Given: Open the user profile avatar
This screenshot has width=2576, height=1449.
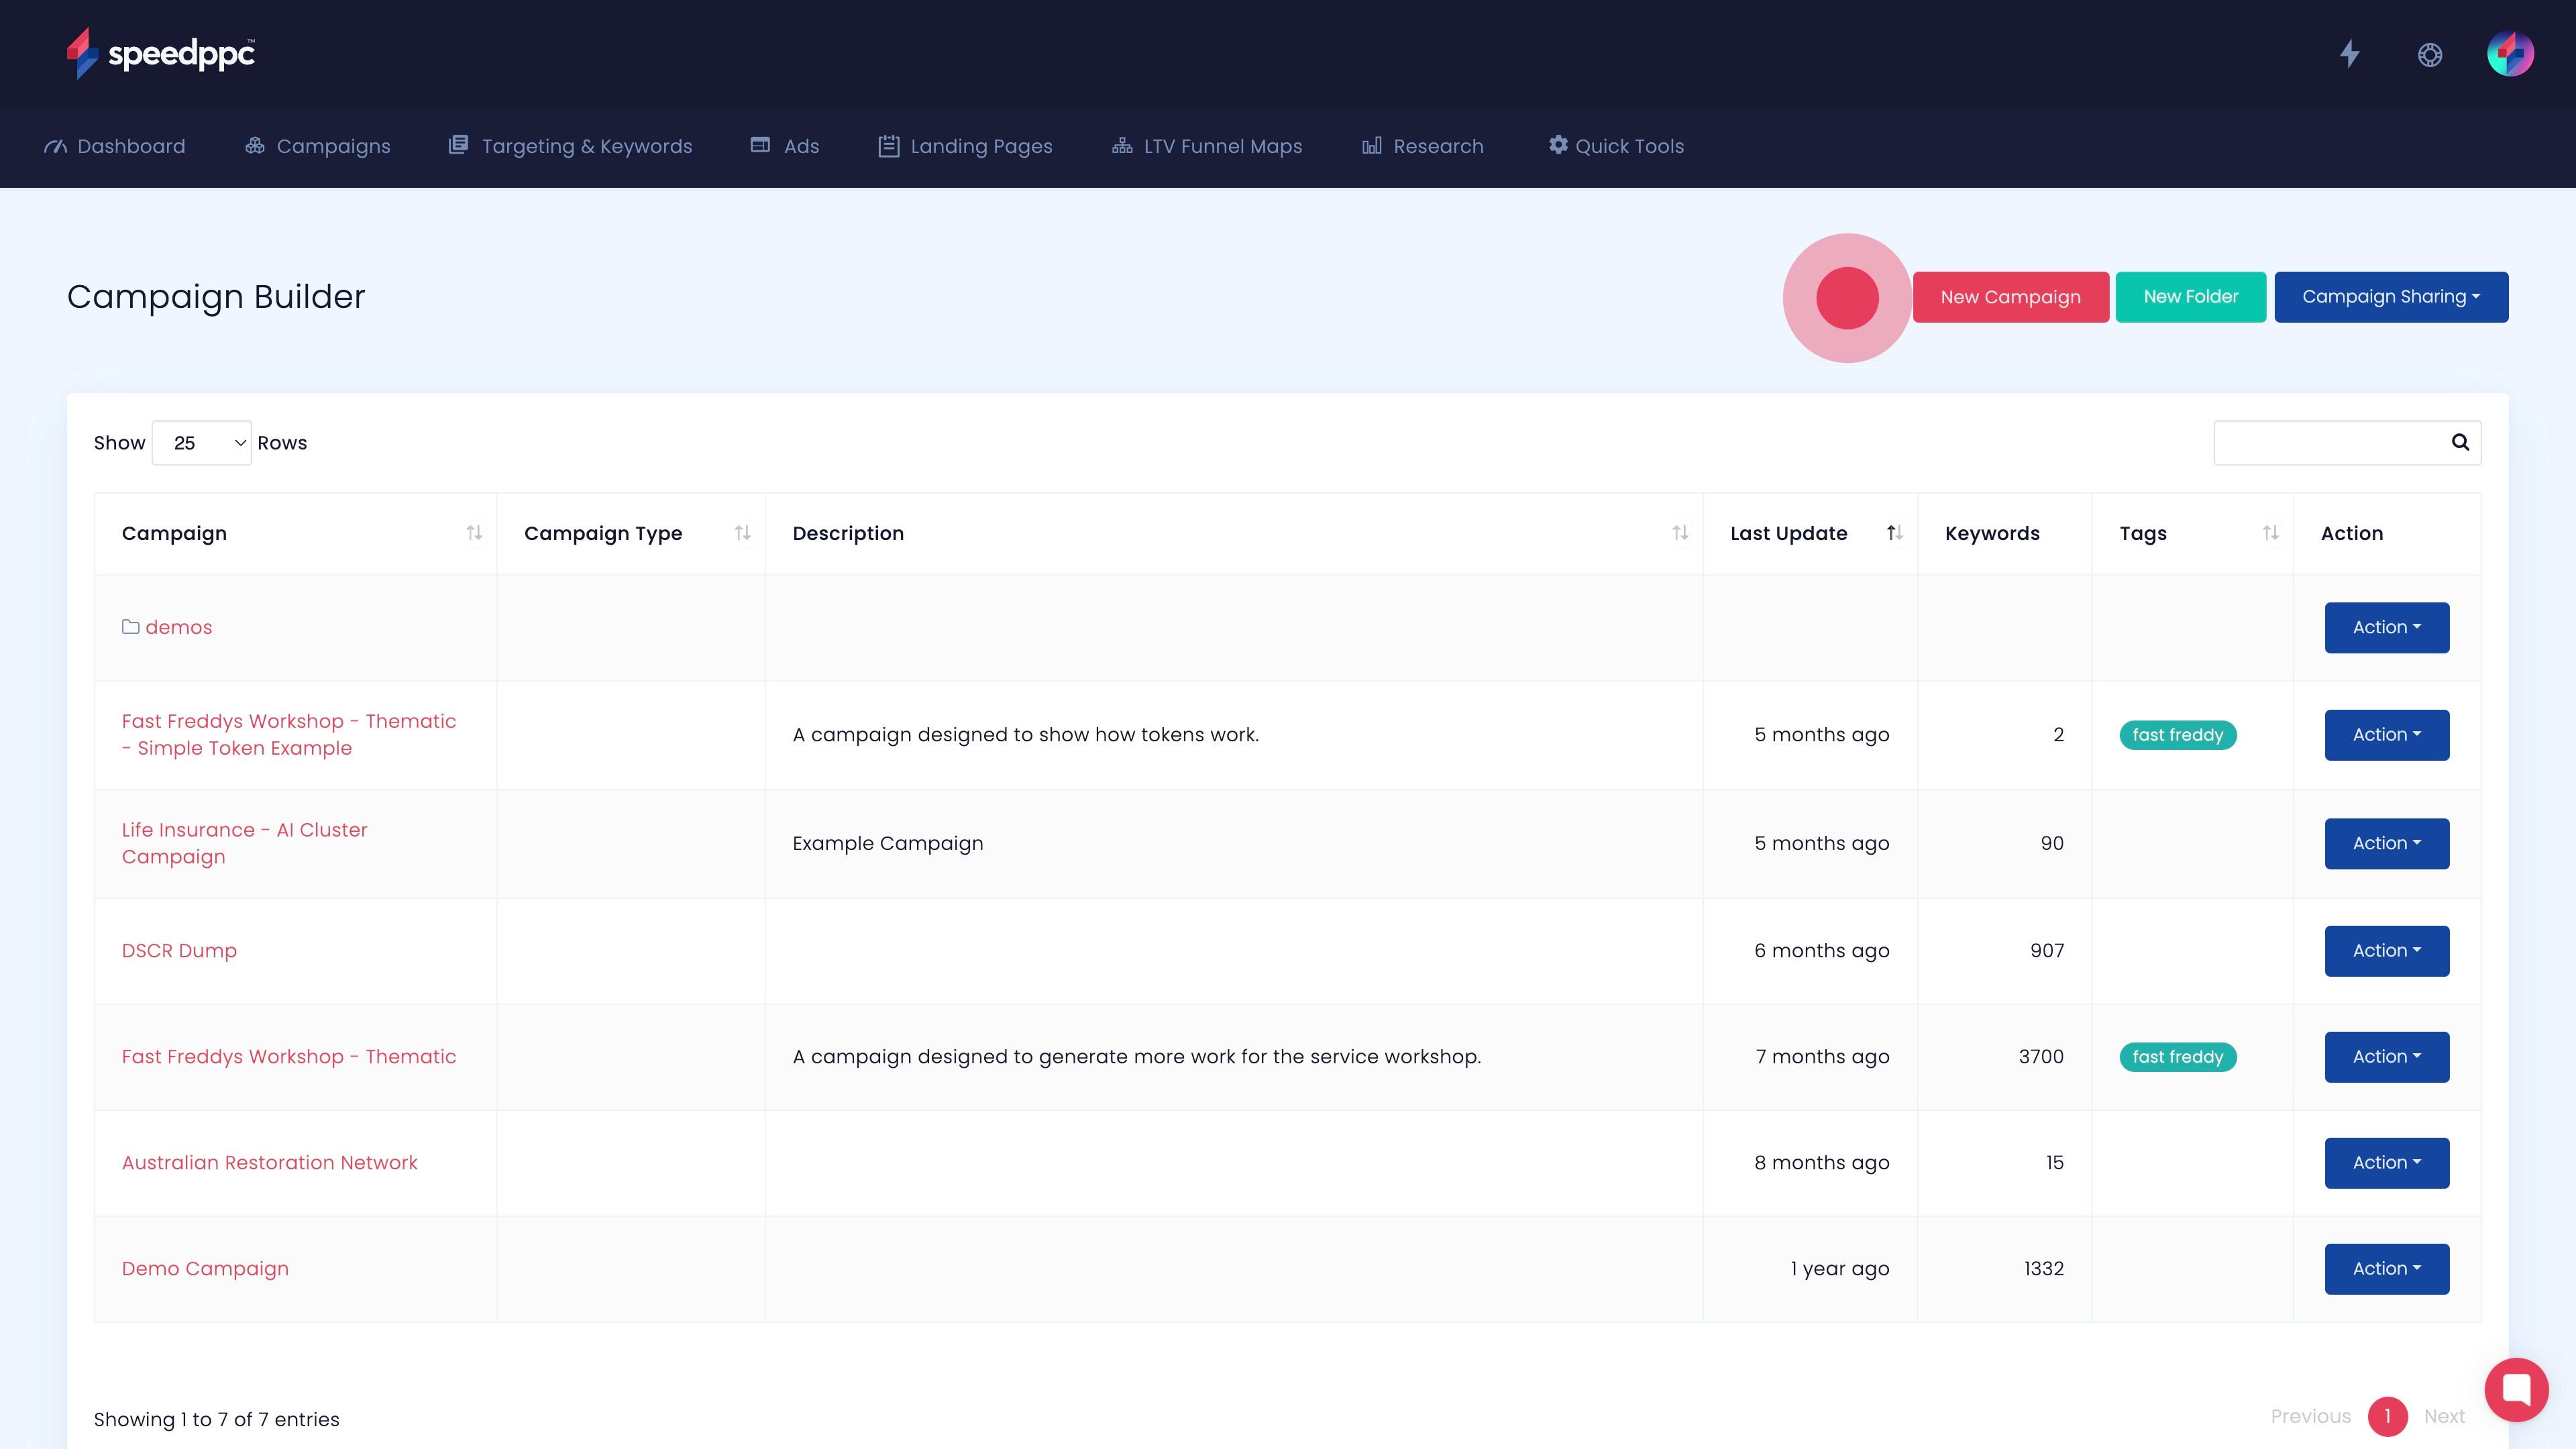Looking at the screenshot, I should pyautogui.click(x=2510, y=54).
